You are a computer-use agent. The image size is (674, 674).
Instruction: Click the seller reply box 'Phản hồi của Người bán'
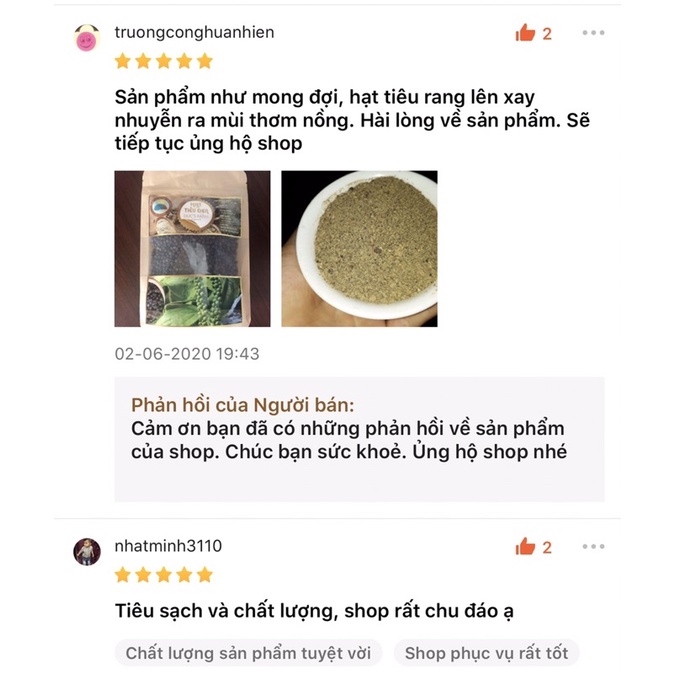pyautogui.click(x=359, y=439)
